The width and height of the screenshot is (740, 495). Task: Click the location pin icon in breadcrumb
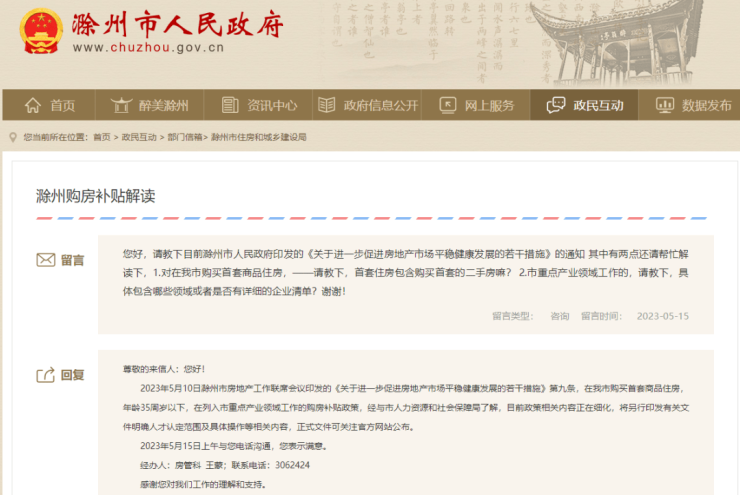click(x=13, y=137)
